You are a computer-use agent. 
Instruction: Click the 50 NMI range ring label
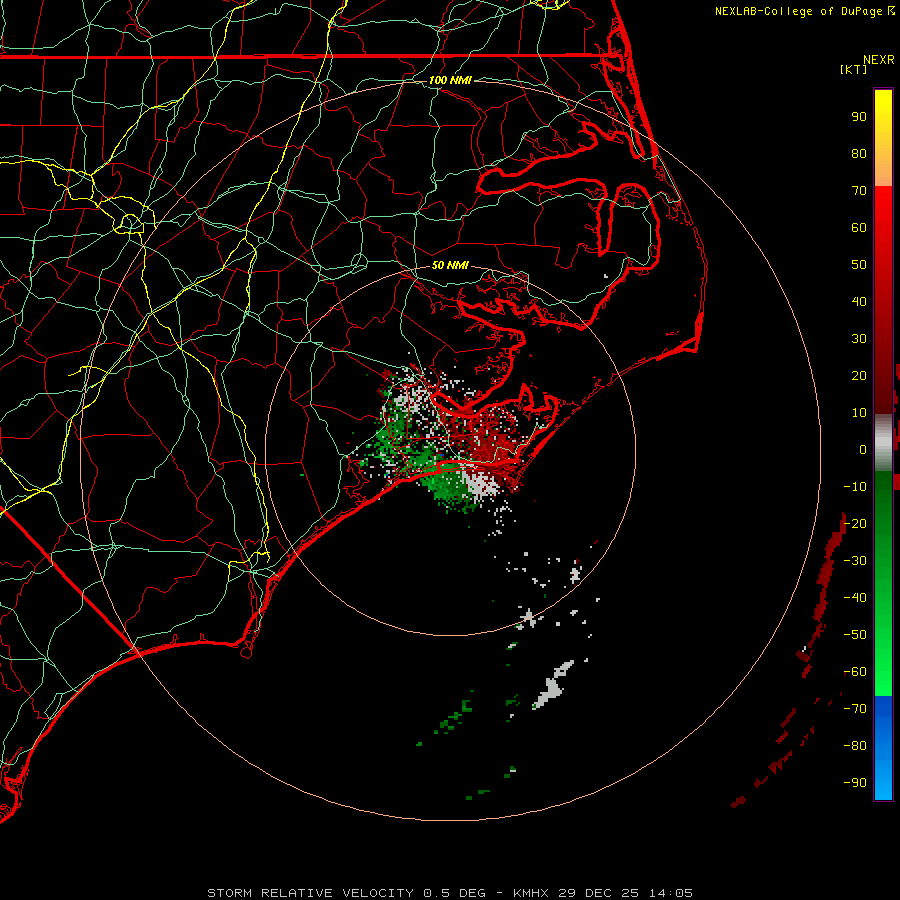[x=450, y=265]
